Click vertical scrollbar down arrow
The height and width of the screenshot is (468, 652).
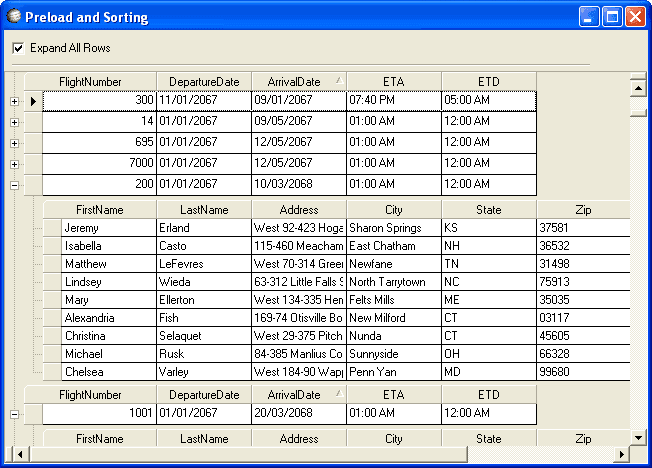(638, 438)
